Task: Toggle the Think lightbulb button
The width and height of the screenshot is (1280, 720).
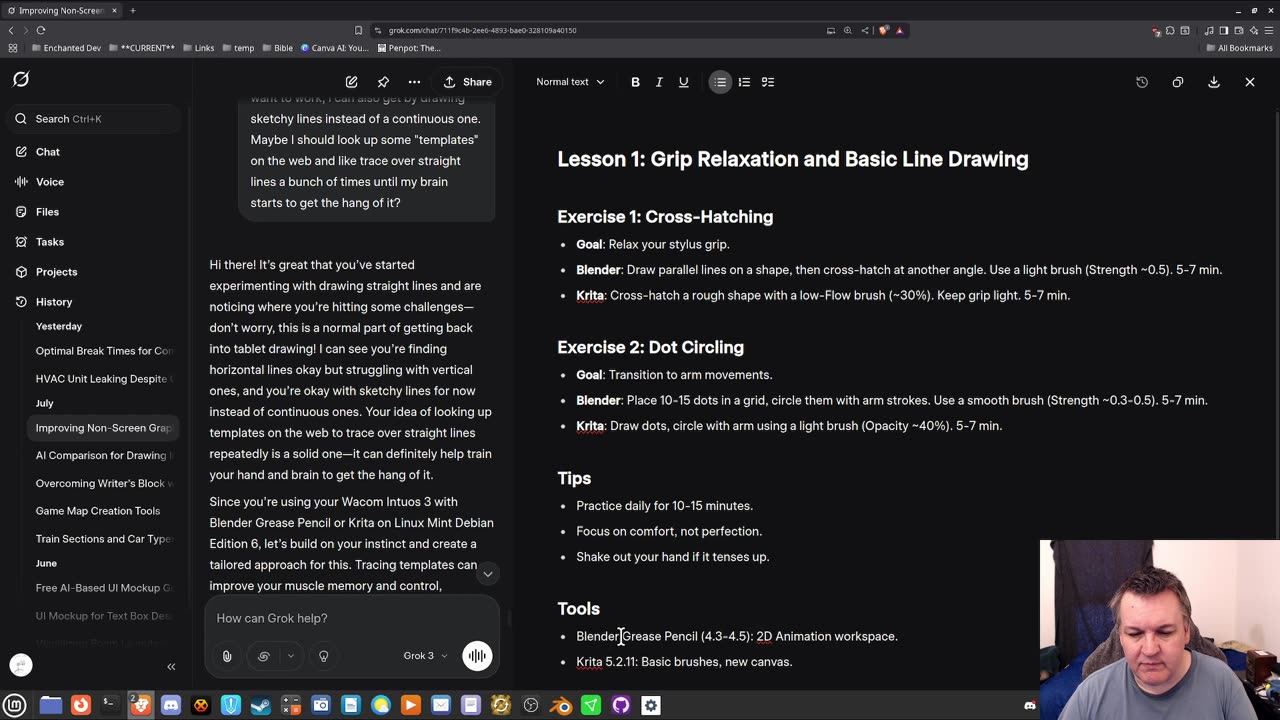Action: point(324,656)
